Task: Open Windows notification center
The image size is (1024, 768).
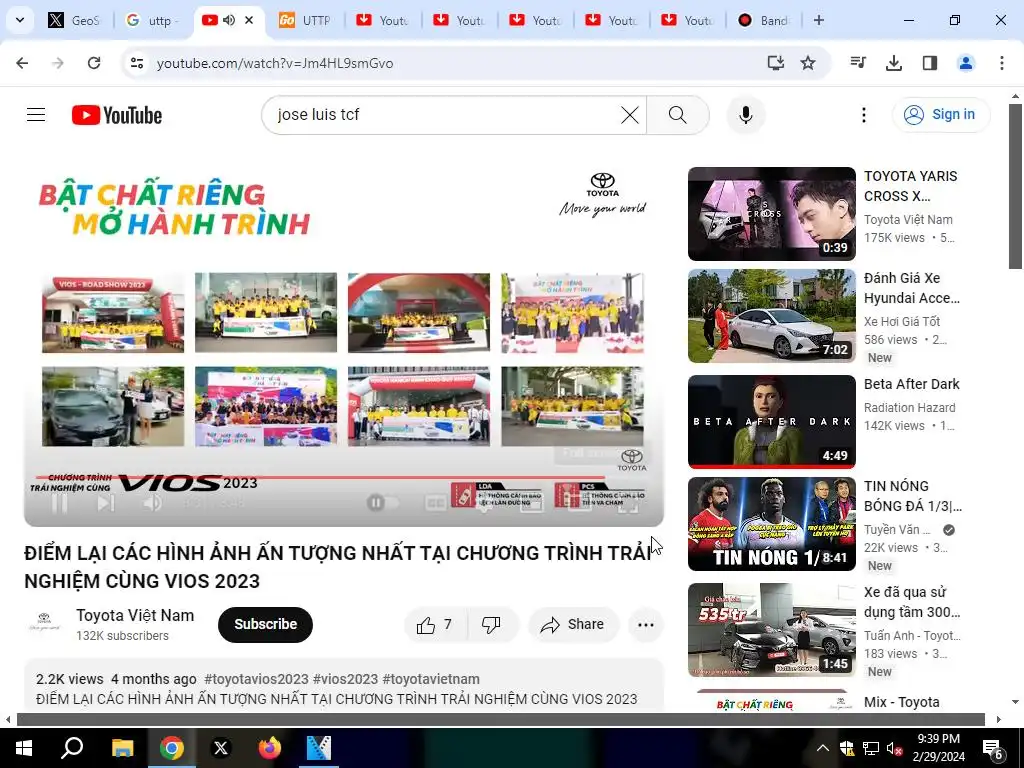Action: 993,749
